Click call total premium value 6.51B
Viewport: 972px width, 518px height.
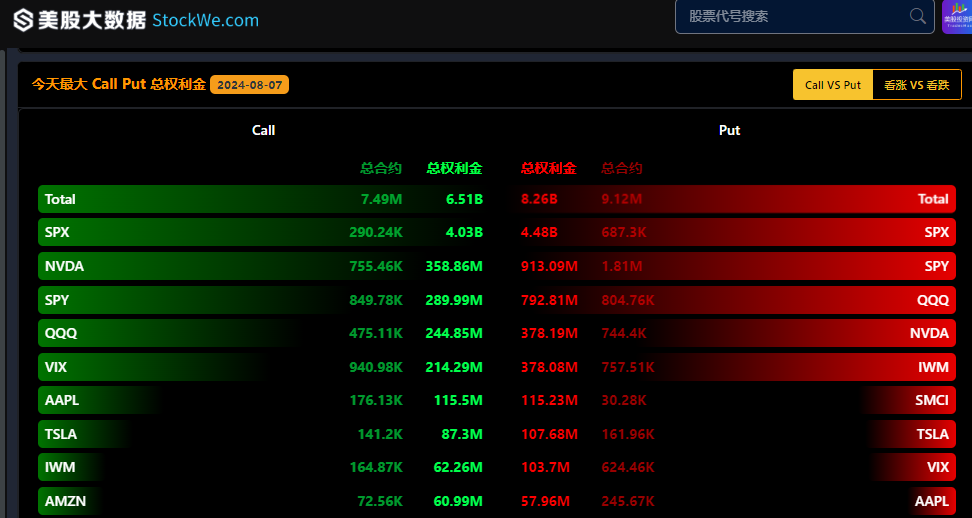(x=464, y=199)
